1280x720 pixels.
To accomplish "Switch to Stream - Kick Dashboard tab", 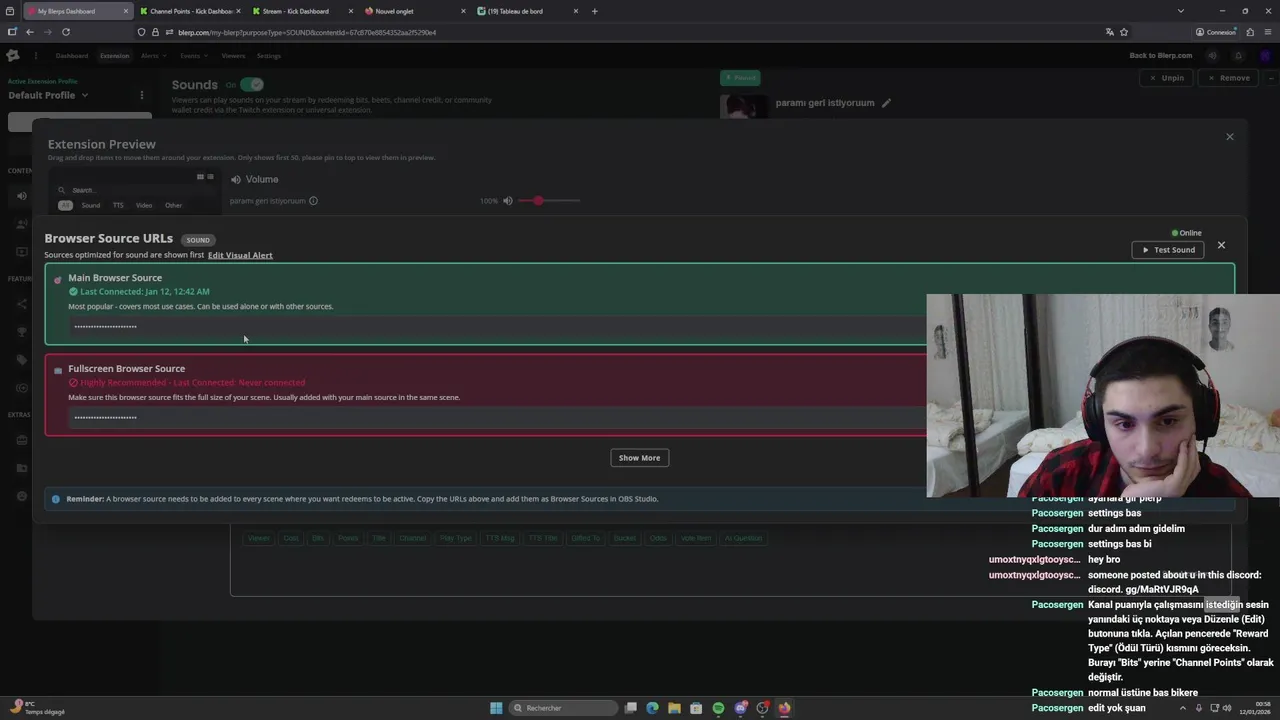I will 302,11.
